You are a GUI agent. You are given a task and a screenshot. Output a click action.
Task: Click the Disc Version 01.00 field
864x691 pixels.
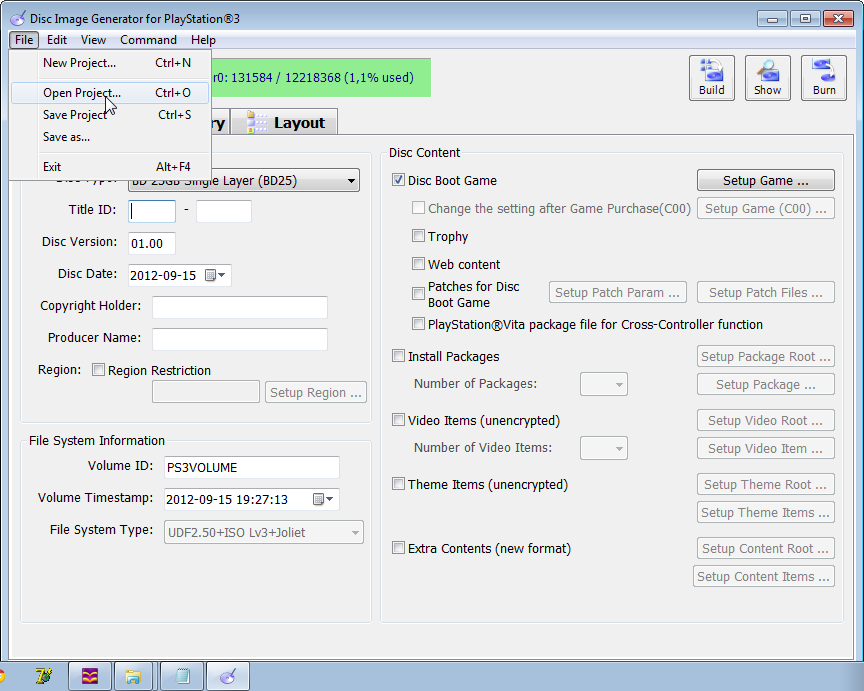152,243
